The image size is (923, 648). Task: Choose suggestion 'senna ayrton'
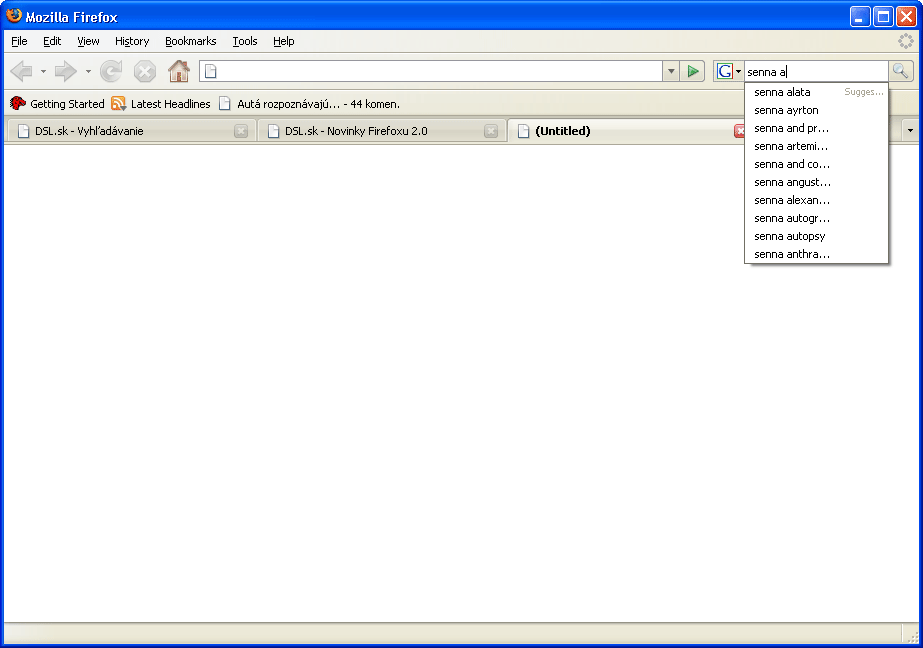coord(816,110)
